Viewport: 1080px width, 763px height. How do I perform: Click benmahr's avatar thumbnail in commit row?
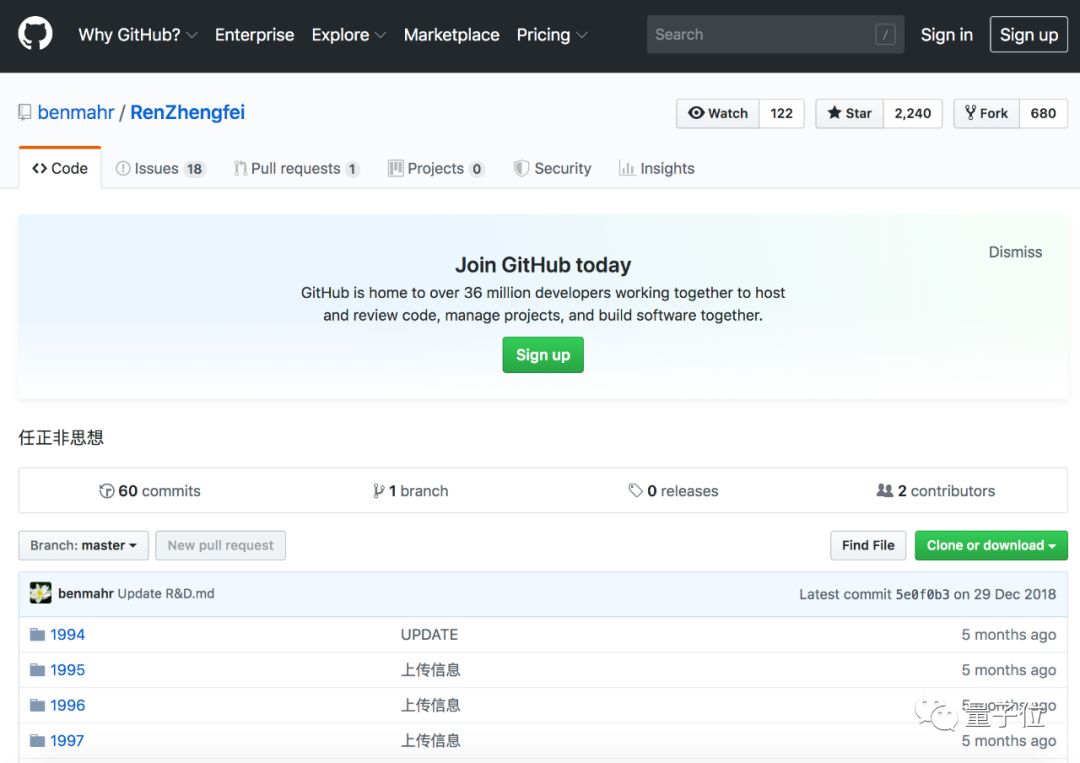[x=40, y=593]
